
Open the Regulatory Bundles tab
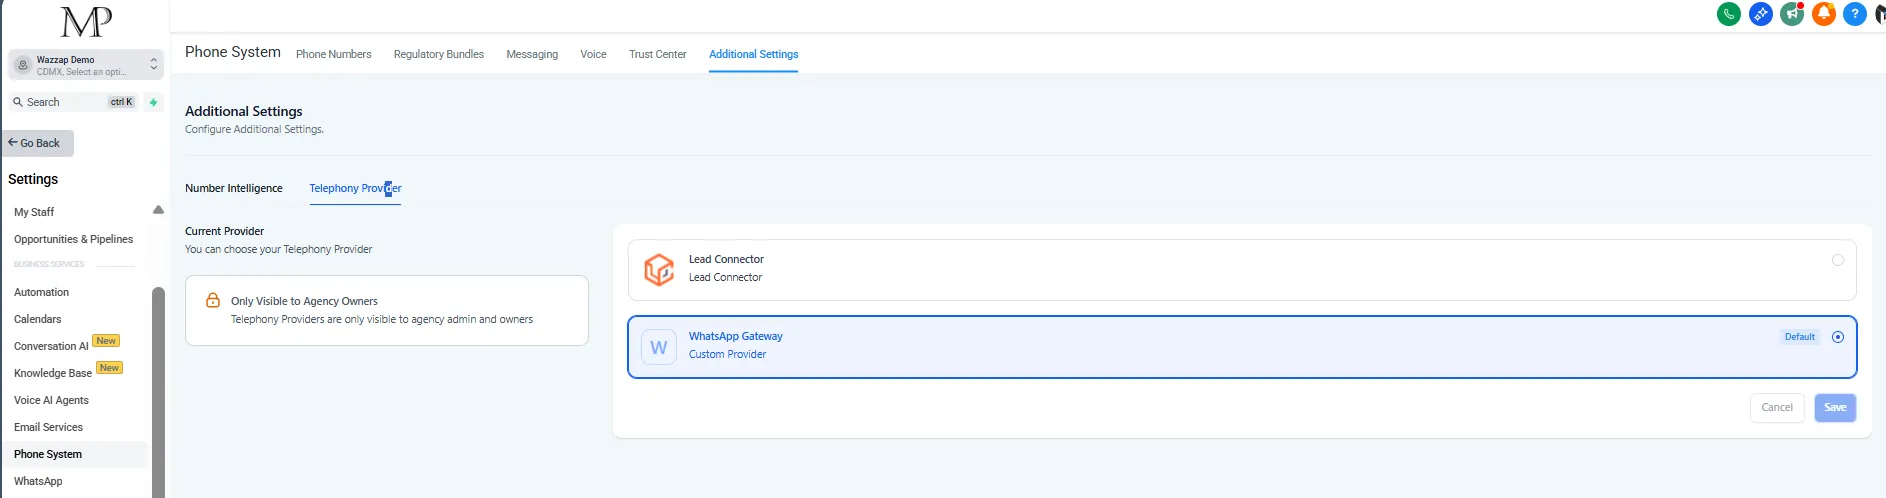[x=438, y=54]
